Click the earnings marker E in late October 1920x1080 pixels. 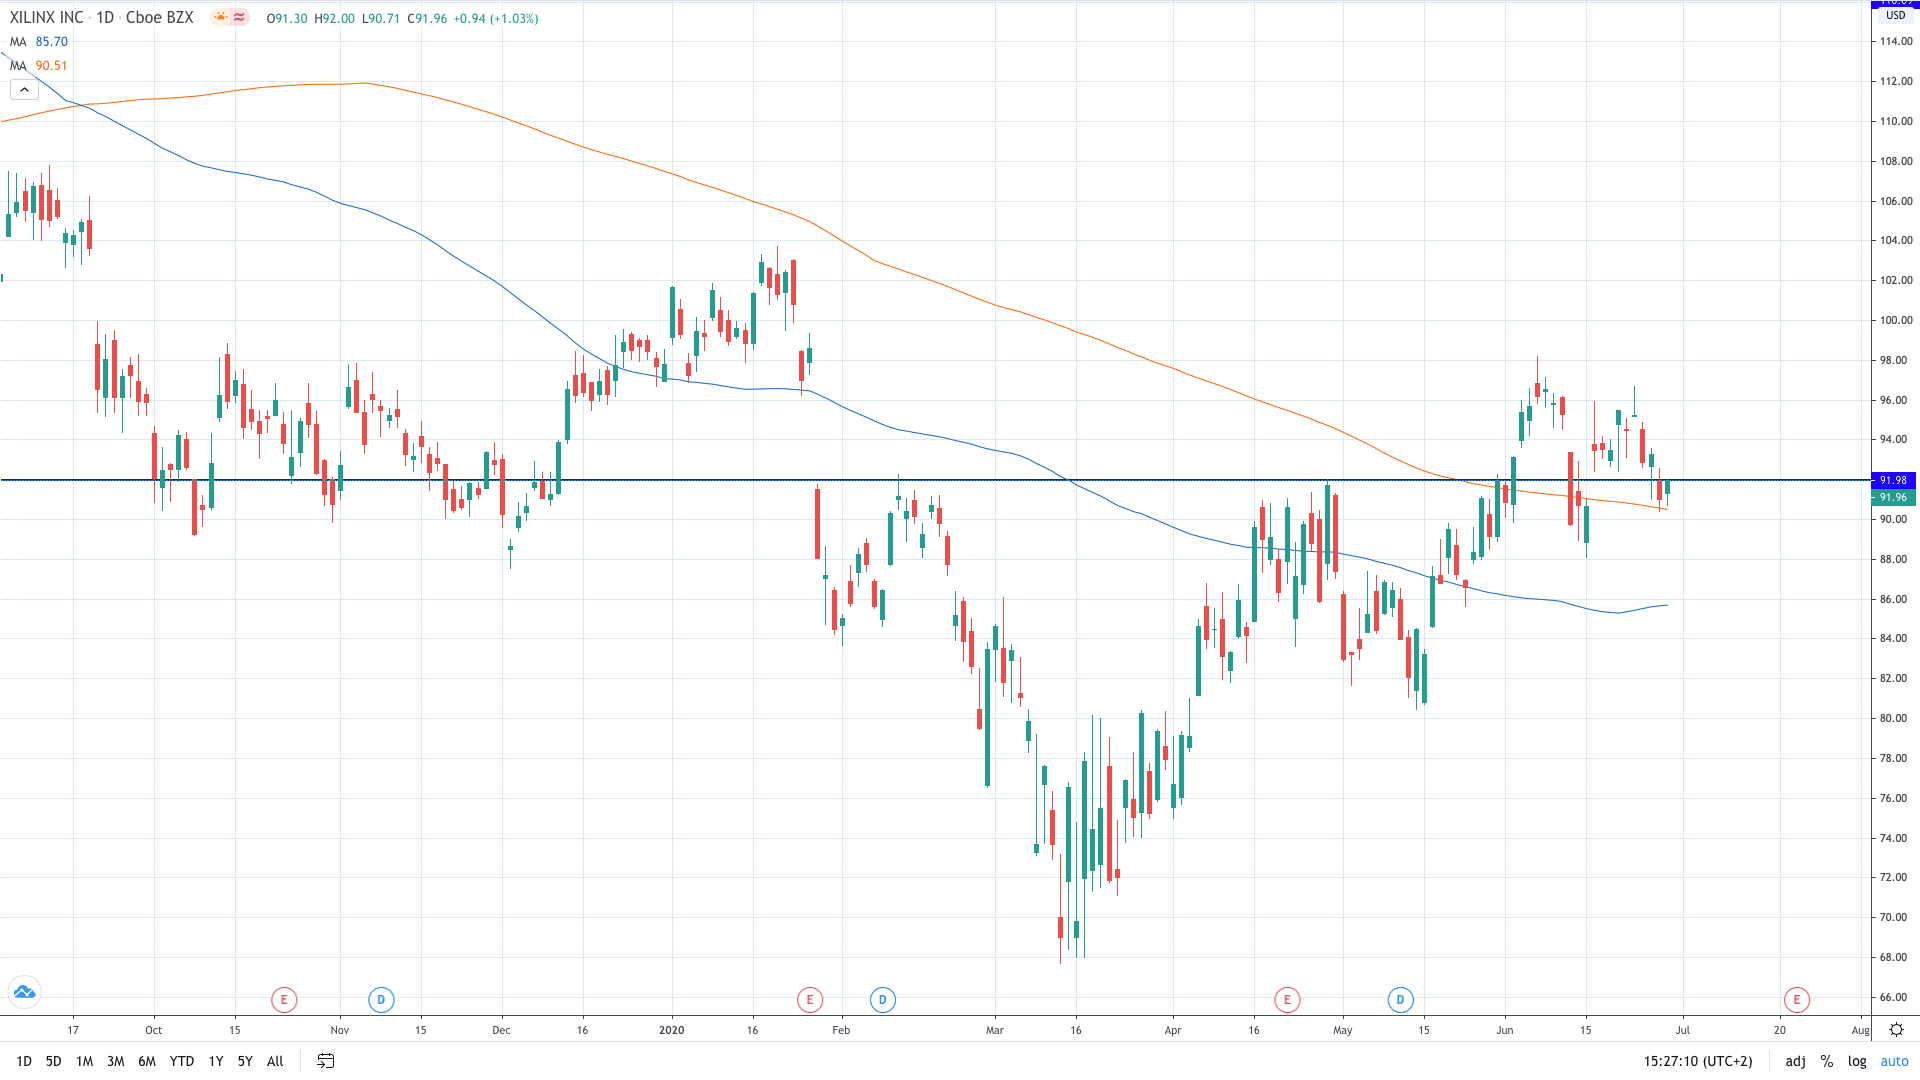284,999
